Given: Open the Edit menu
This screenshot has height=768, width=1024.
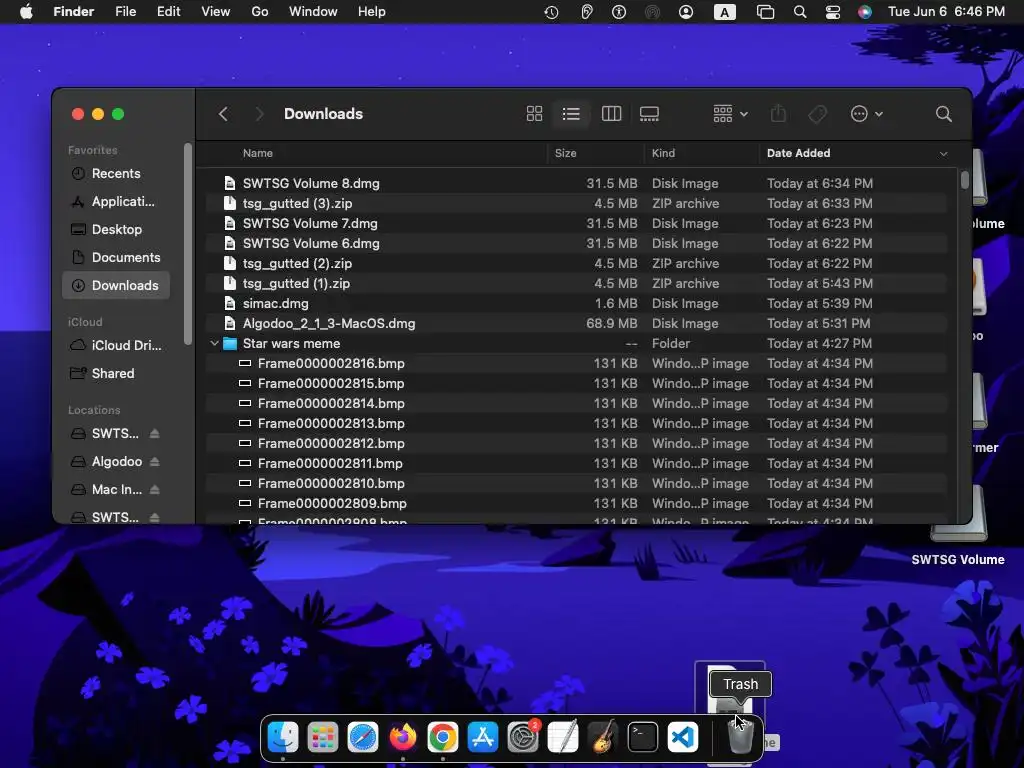Looking at the screenshot, I should (x=168, y=12).
